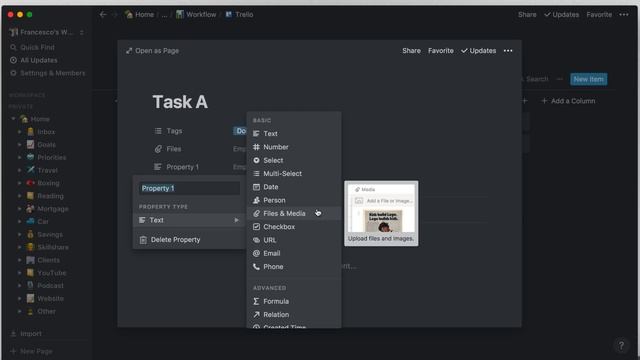
Task: Click Delete Property option
Action: point(189,240)
